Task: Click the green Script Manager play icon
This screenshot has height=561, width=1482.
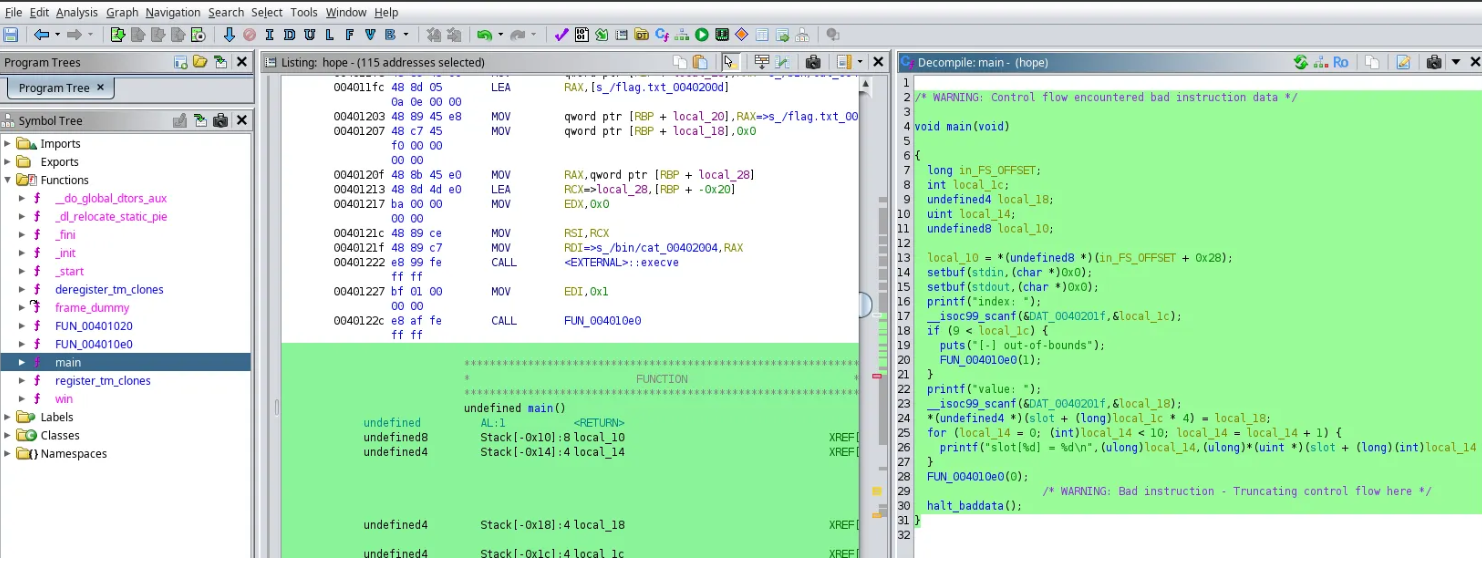Action: [x=702, y=35]
